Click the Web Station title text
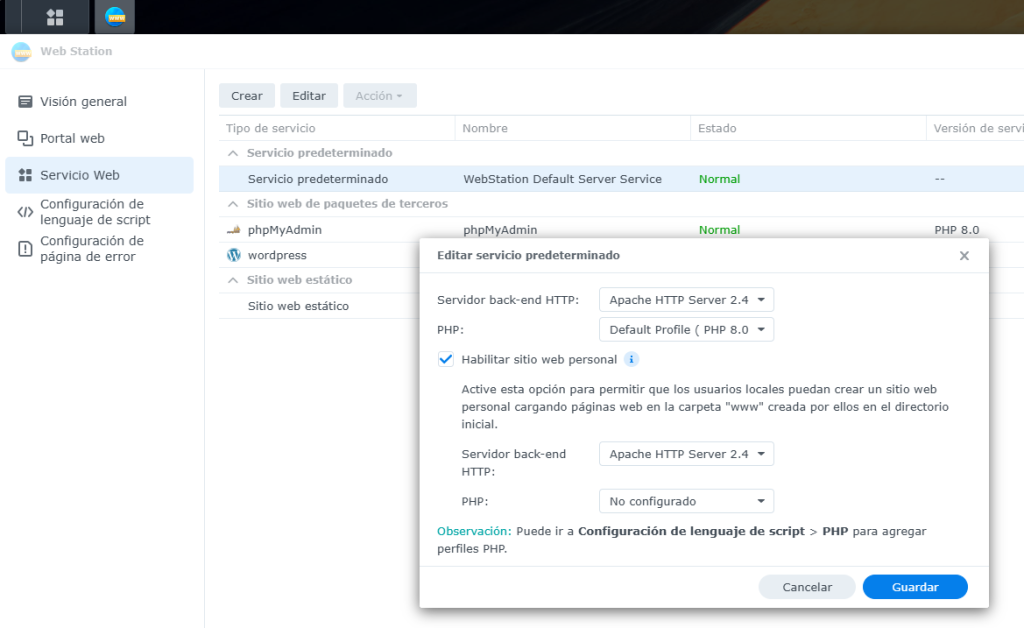This screenshot has width=1024, height=628. 76,52
